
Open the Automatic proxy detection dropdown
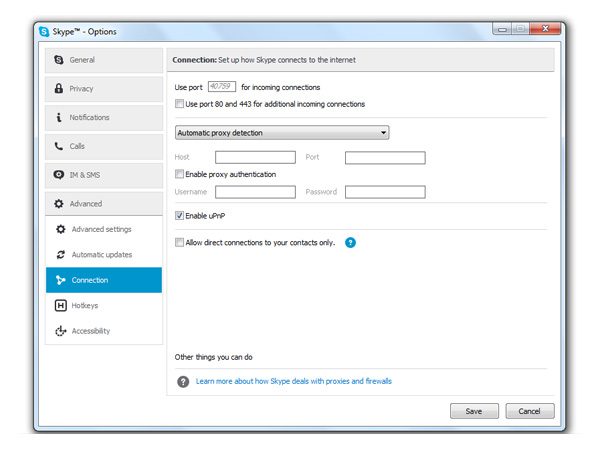tap(282, 133)
